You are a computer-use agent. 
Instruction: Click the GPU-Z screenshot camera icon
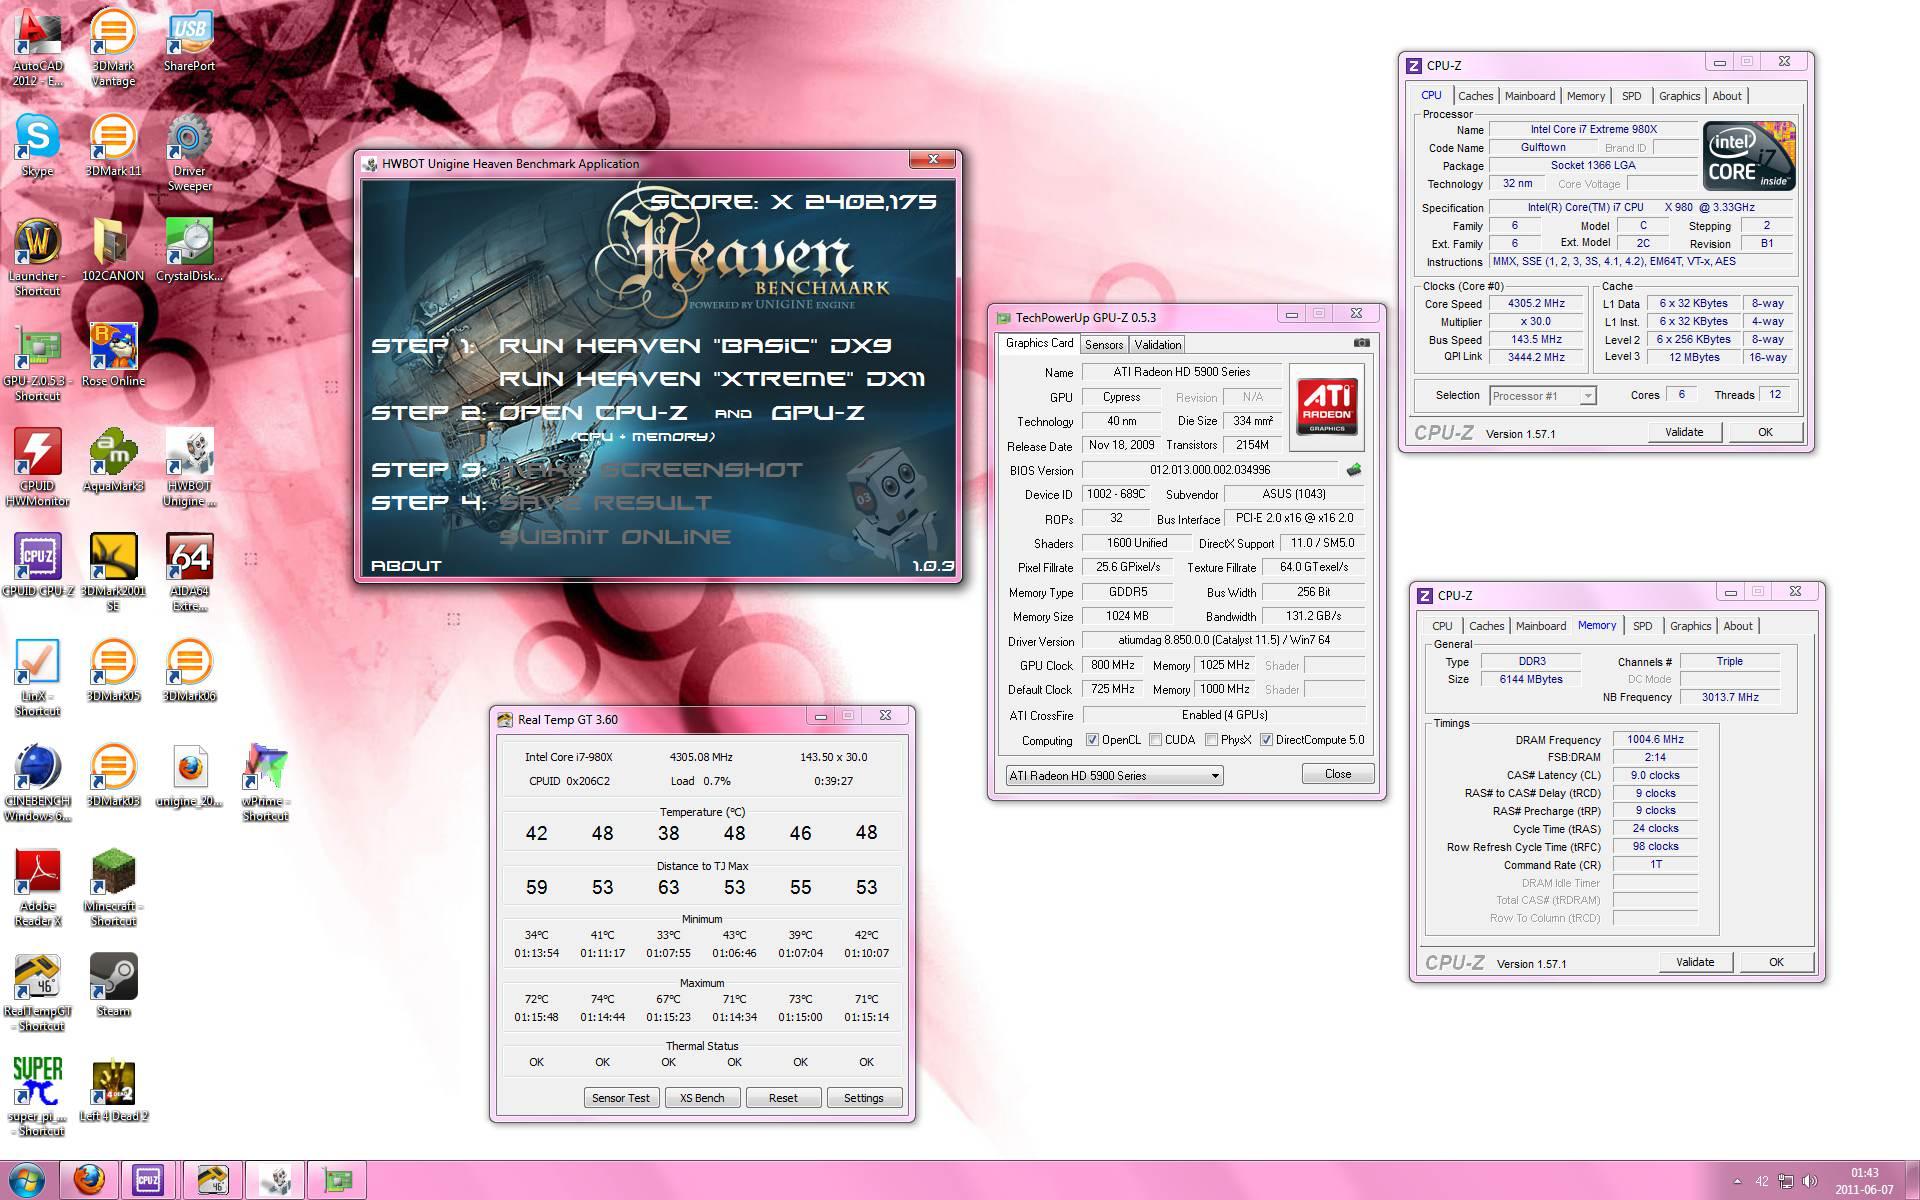[x=1361, y=342]
